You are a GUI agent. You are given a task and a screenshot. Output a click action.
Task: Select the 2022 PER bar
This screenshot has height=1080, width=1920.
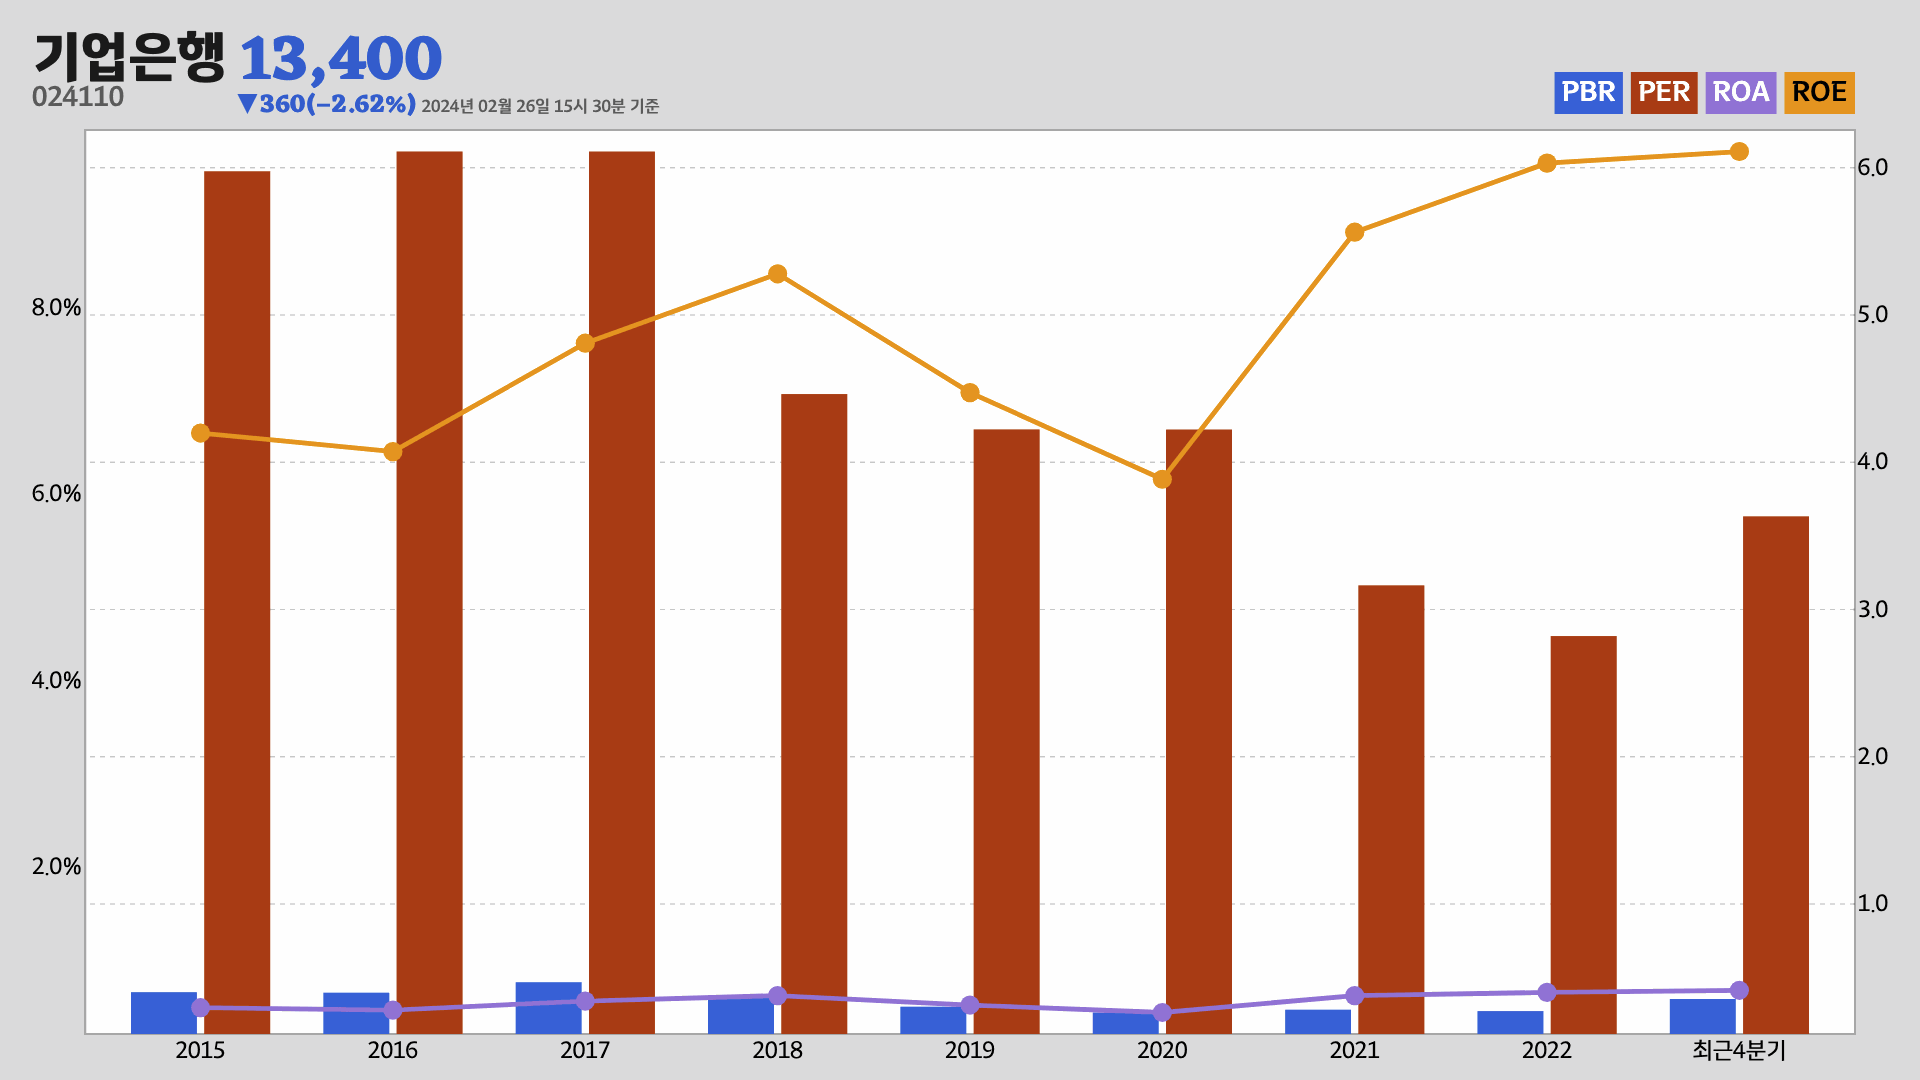[x=1583, y=834]
